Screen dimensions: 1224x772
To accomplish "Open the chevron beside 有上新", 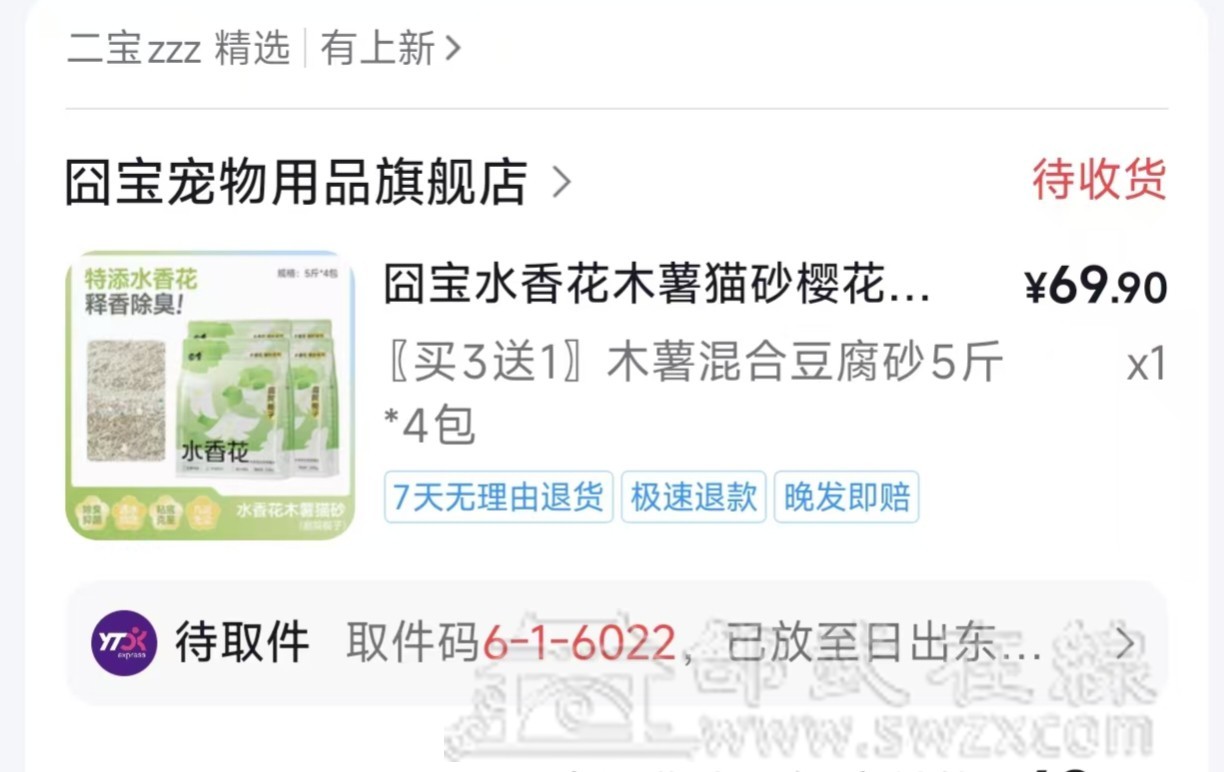I will pos(452,48).
